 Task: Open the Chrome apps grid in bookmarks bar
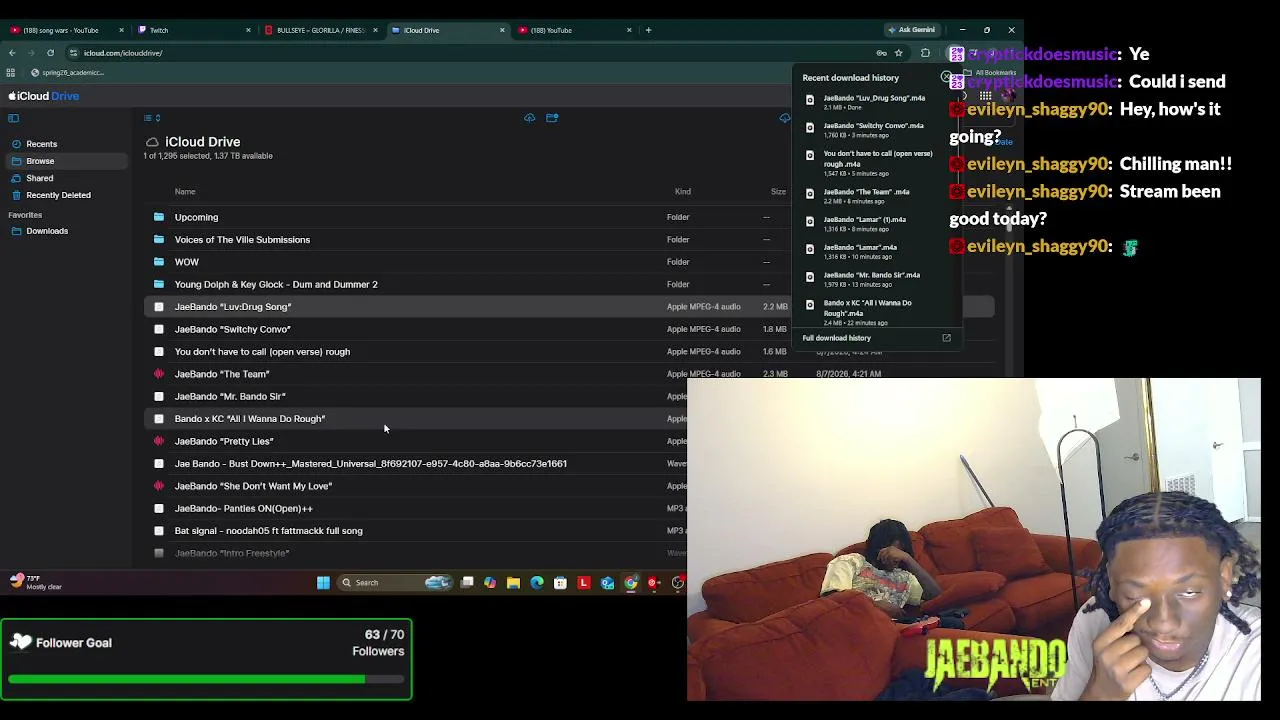coord(11,73)
